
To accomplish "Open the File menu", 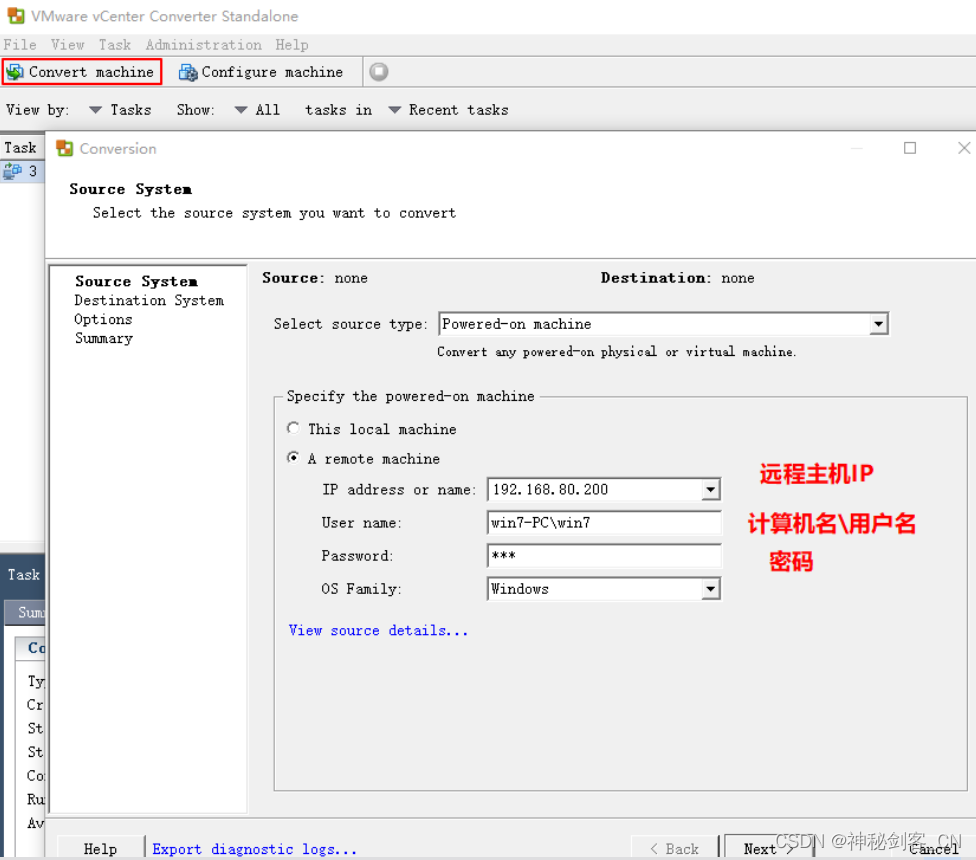I will point(20,45).
